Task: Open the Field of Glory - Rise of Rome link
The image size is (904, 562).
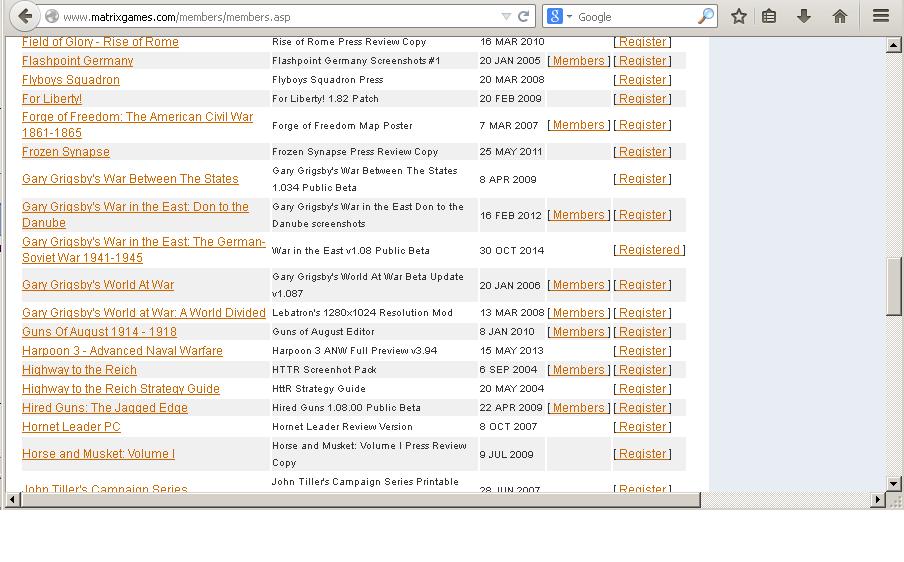Action: [100, 42]
